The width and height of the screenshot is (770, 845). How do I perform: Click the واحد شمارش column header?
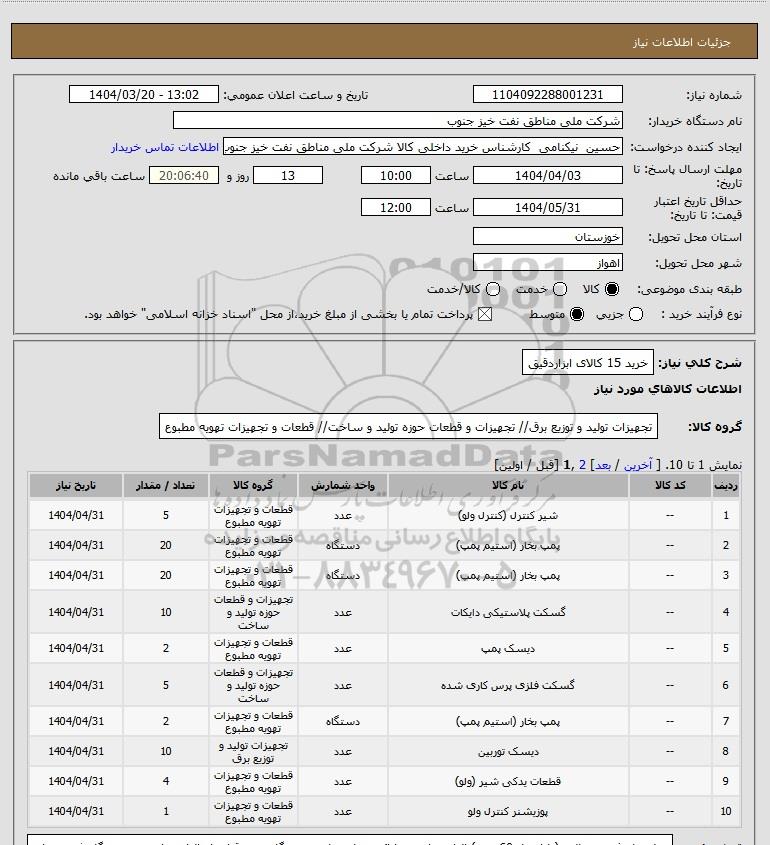[x=343, y=485]
